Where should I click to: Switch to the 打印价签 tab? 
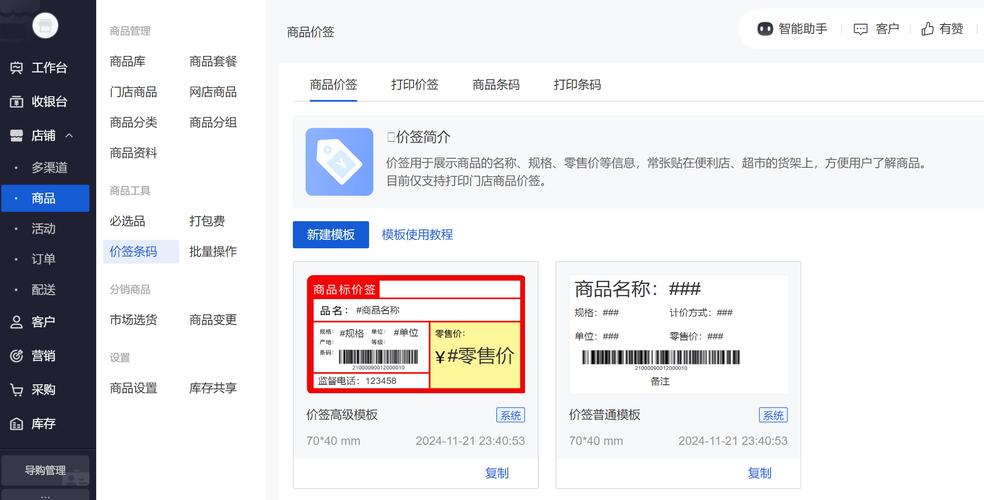[414, 85]
